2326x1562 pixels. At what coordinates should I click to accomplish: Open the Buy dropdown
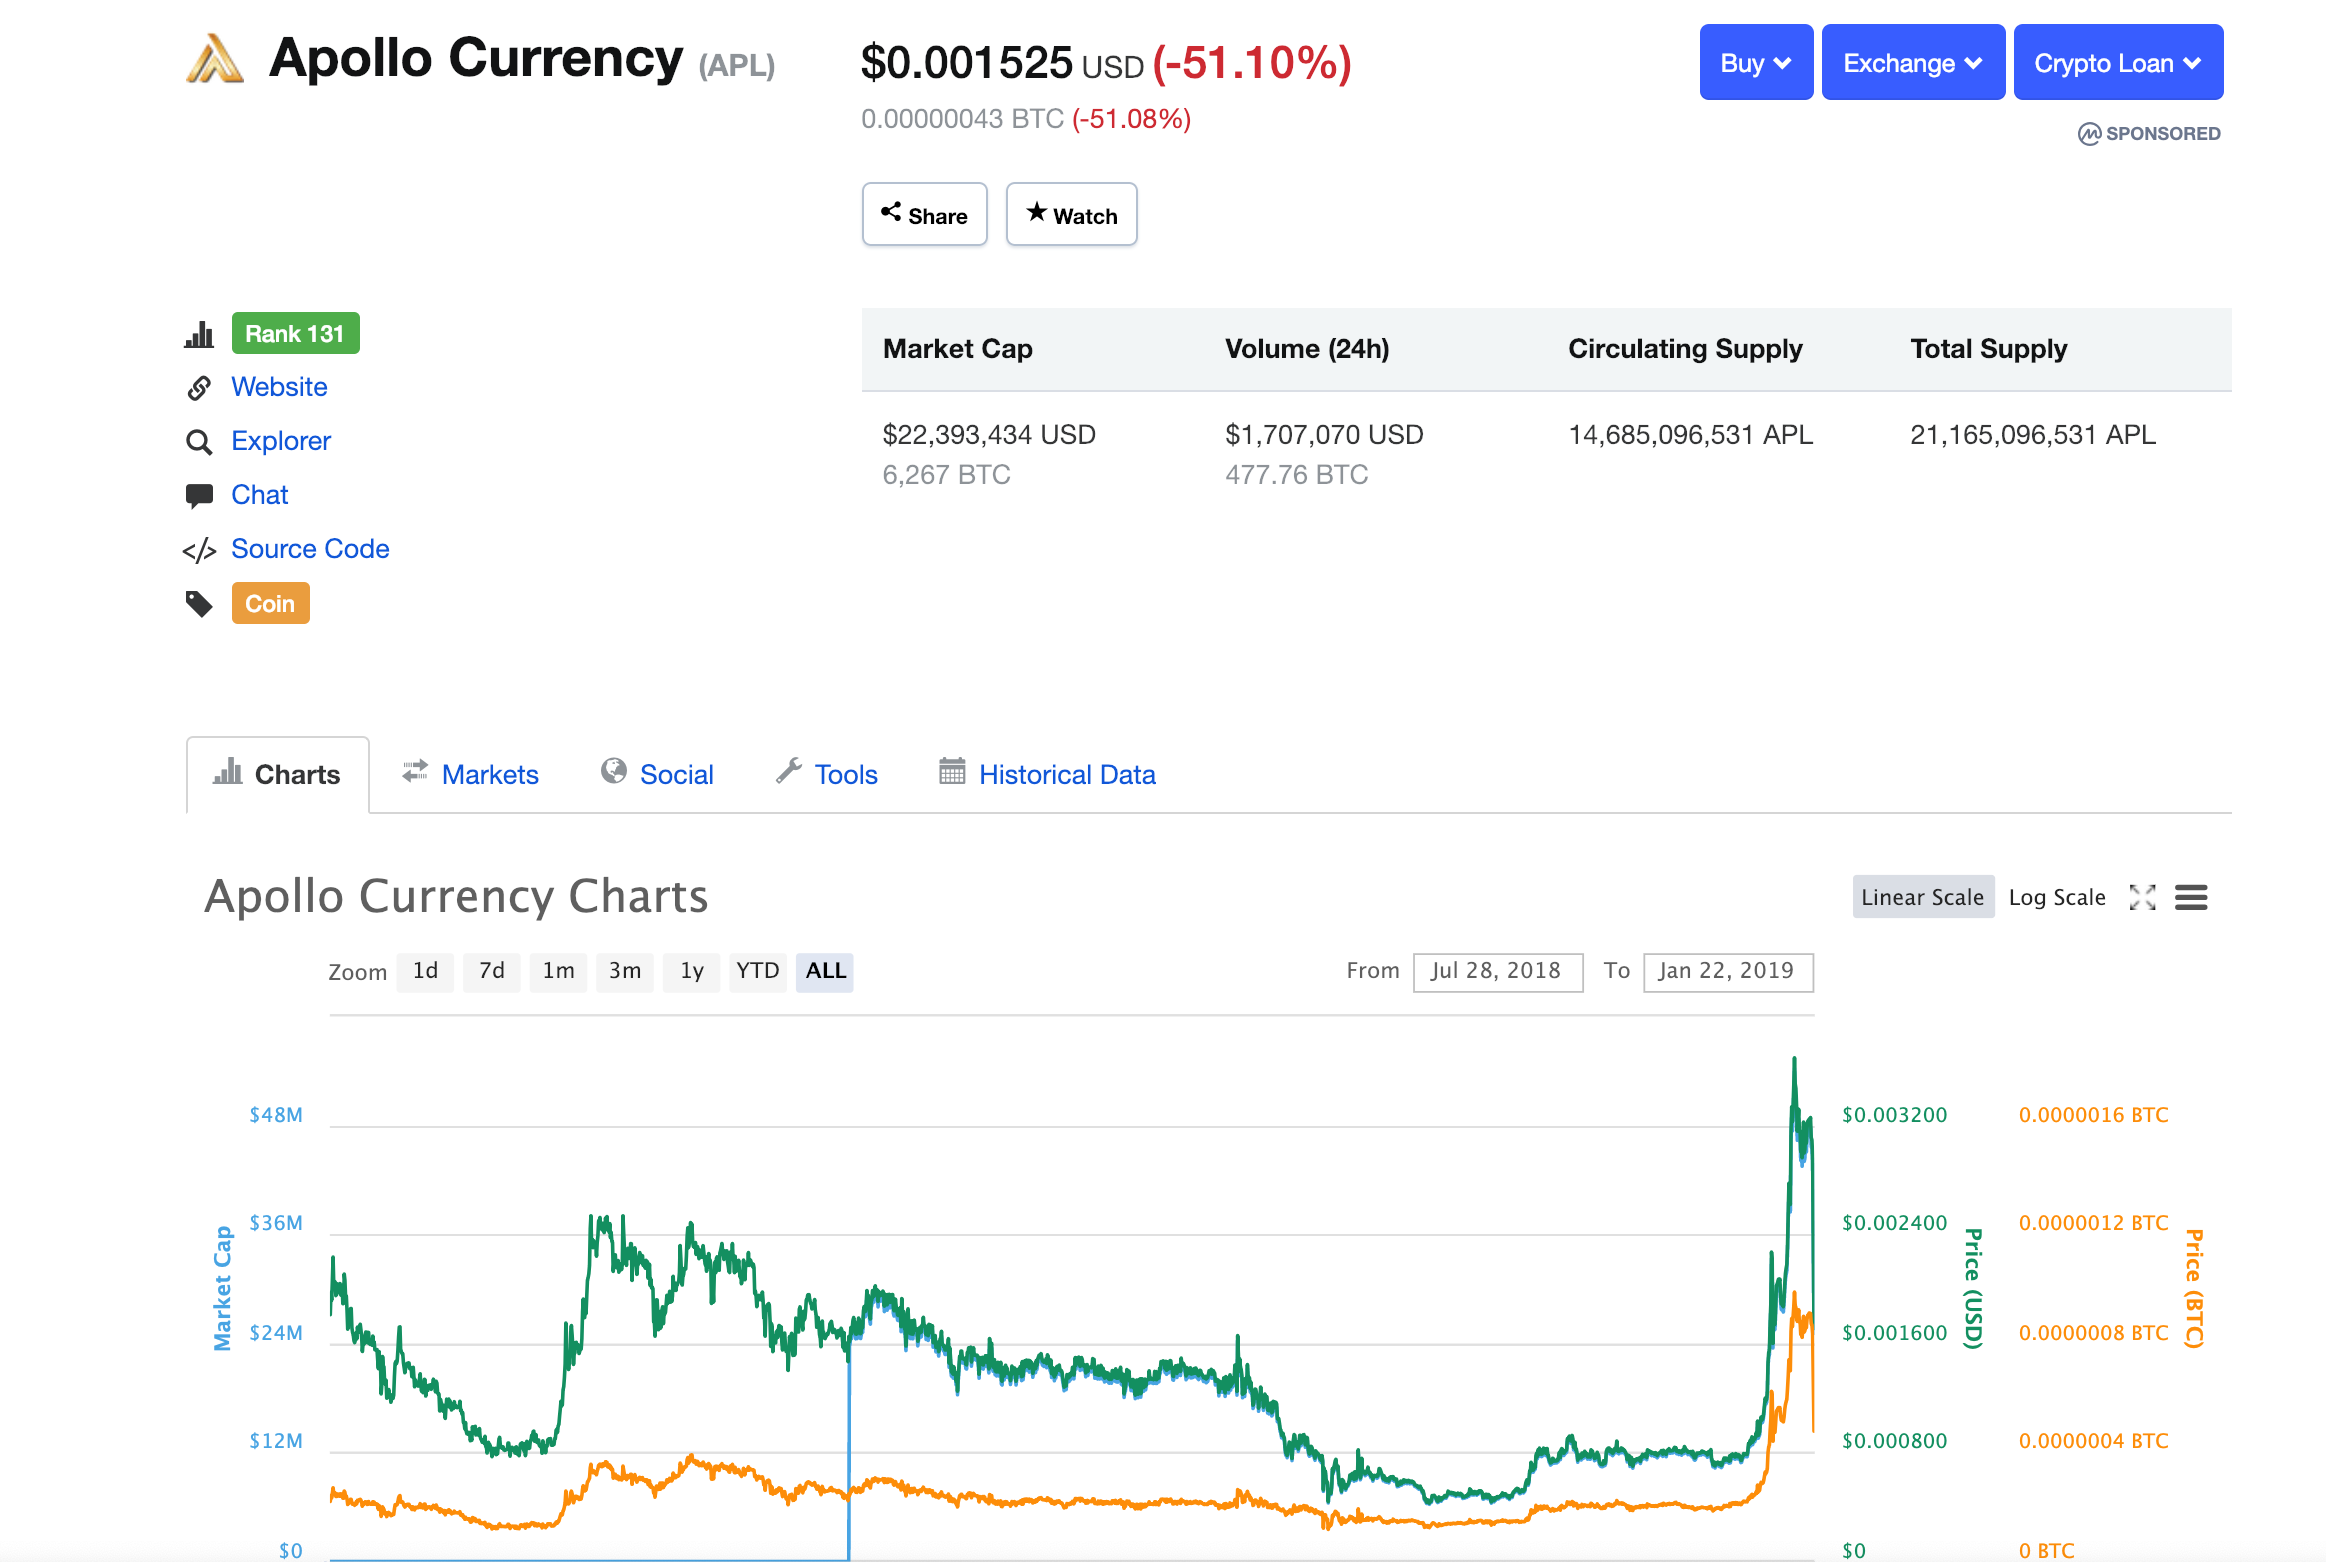(x=1756, y=62)
